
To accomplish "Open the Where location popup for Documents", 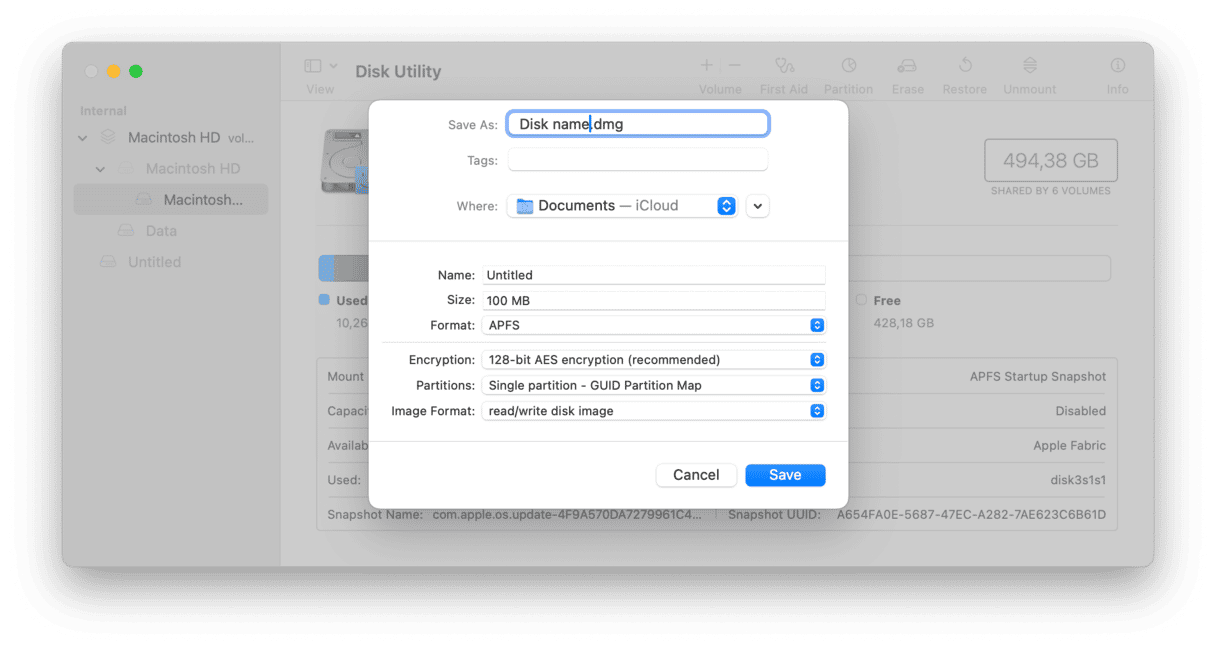I will (x=622, y=206).
